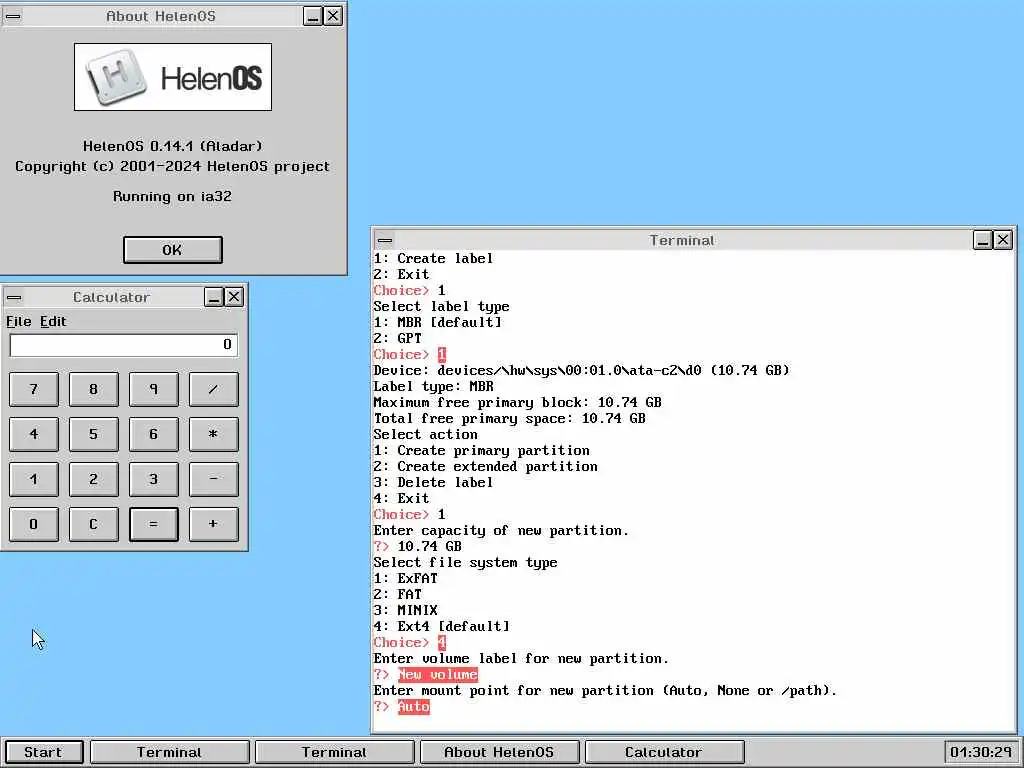
Task: Click 'HelenOS 0.14.1 (Aladar)' version text
Action: [172, 146]
